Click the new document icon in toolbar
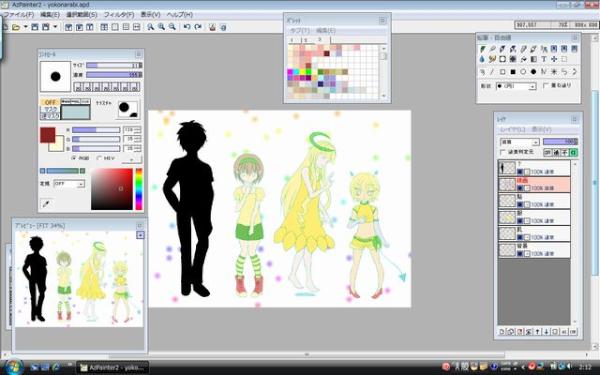600x375 pixels. click(5, 27)
